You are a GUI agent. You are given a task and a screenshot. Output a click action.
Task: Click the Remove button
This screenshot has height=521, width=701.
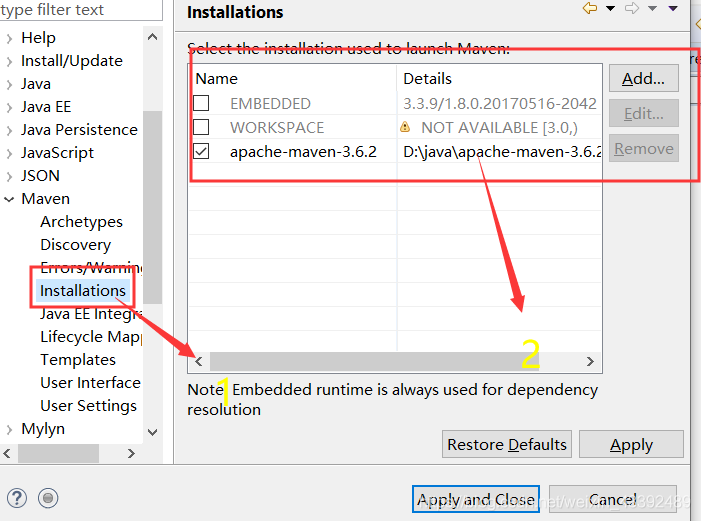643,148
